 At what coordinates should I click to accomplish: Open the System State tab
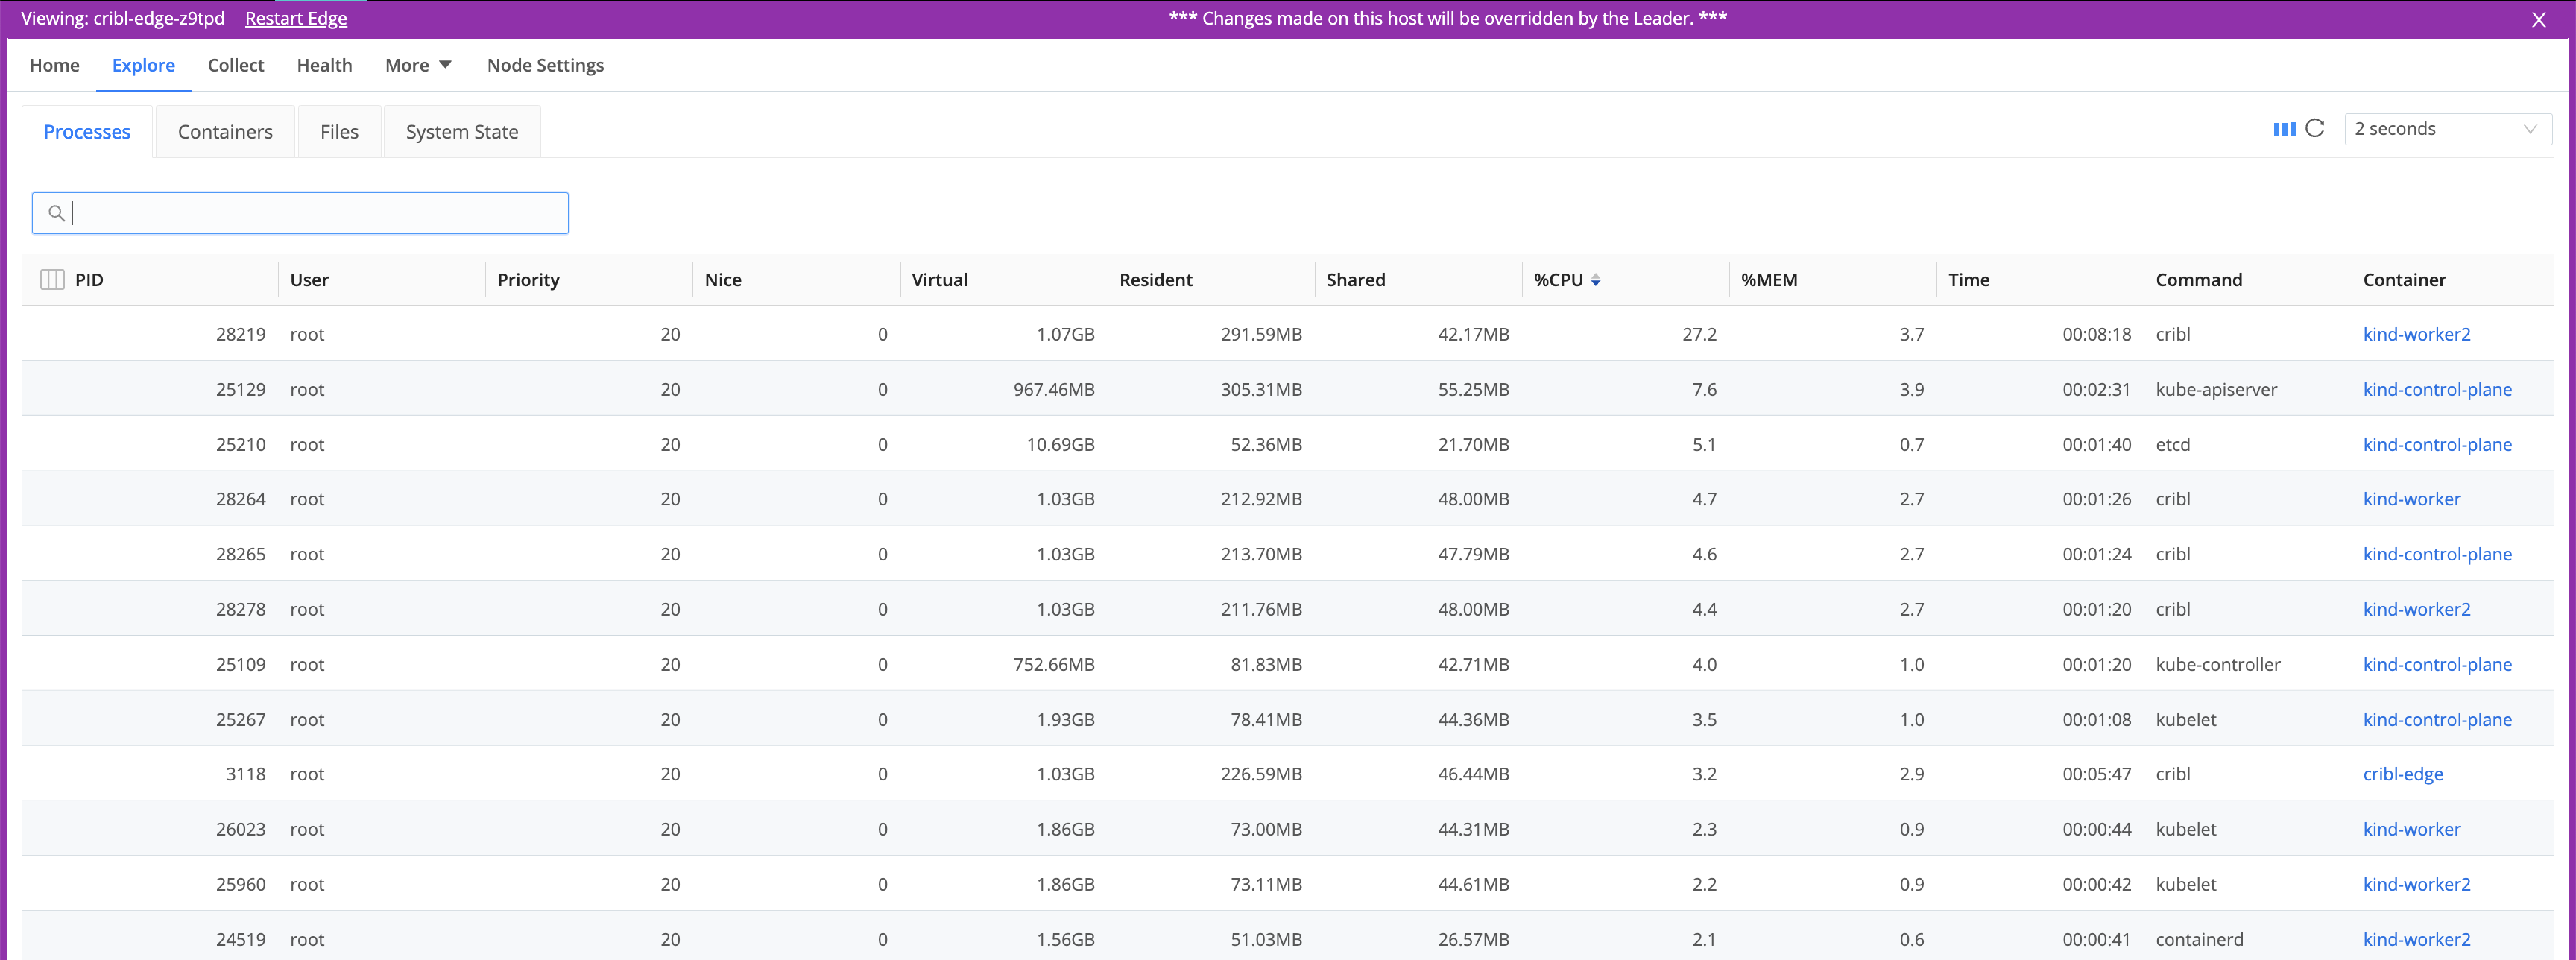point(462,131)
